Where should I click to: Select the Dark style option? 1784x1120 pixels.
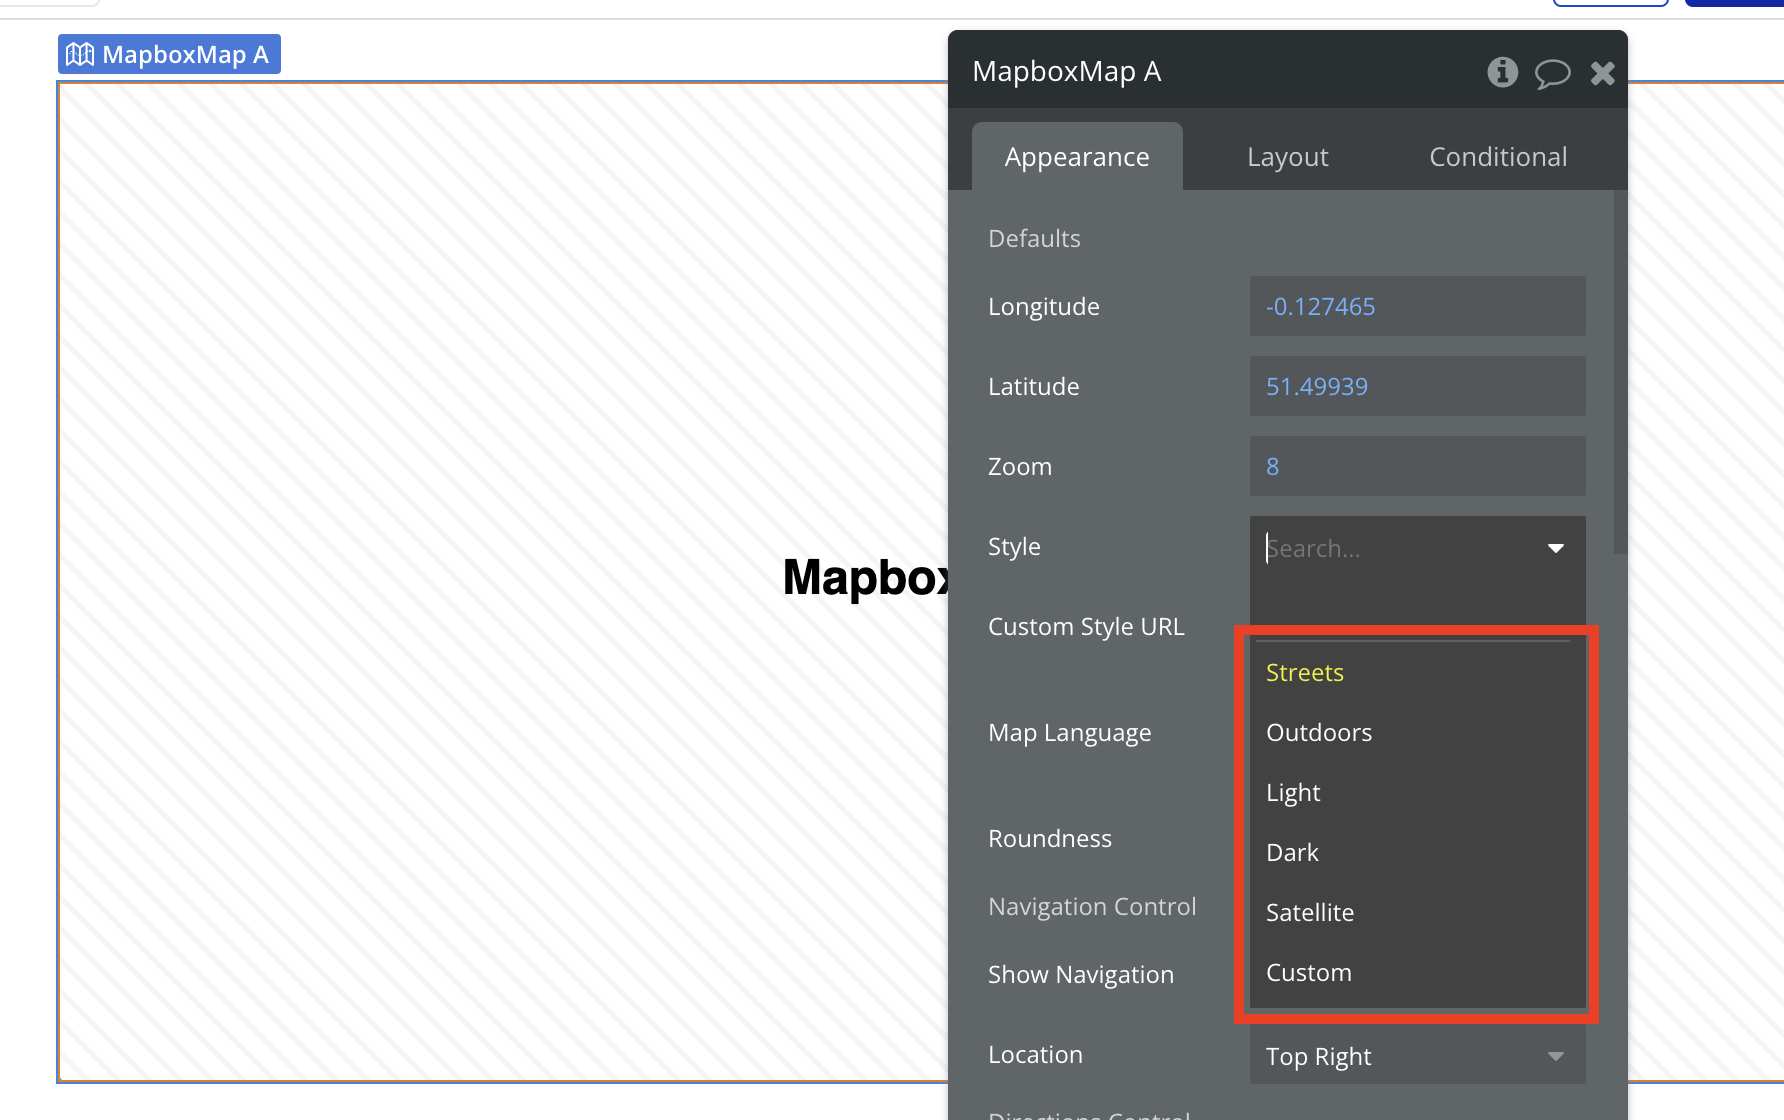click(x=1292, y=853)
